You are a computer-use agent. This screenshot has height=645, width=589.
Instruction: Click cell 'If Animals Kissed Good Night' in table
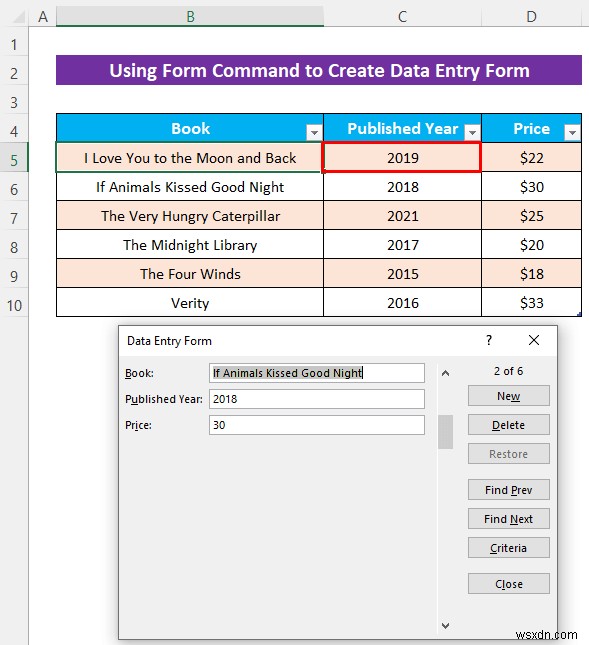pyautogui.click(x=190, y=187)
